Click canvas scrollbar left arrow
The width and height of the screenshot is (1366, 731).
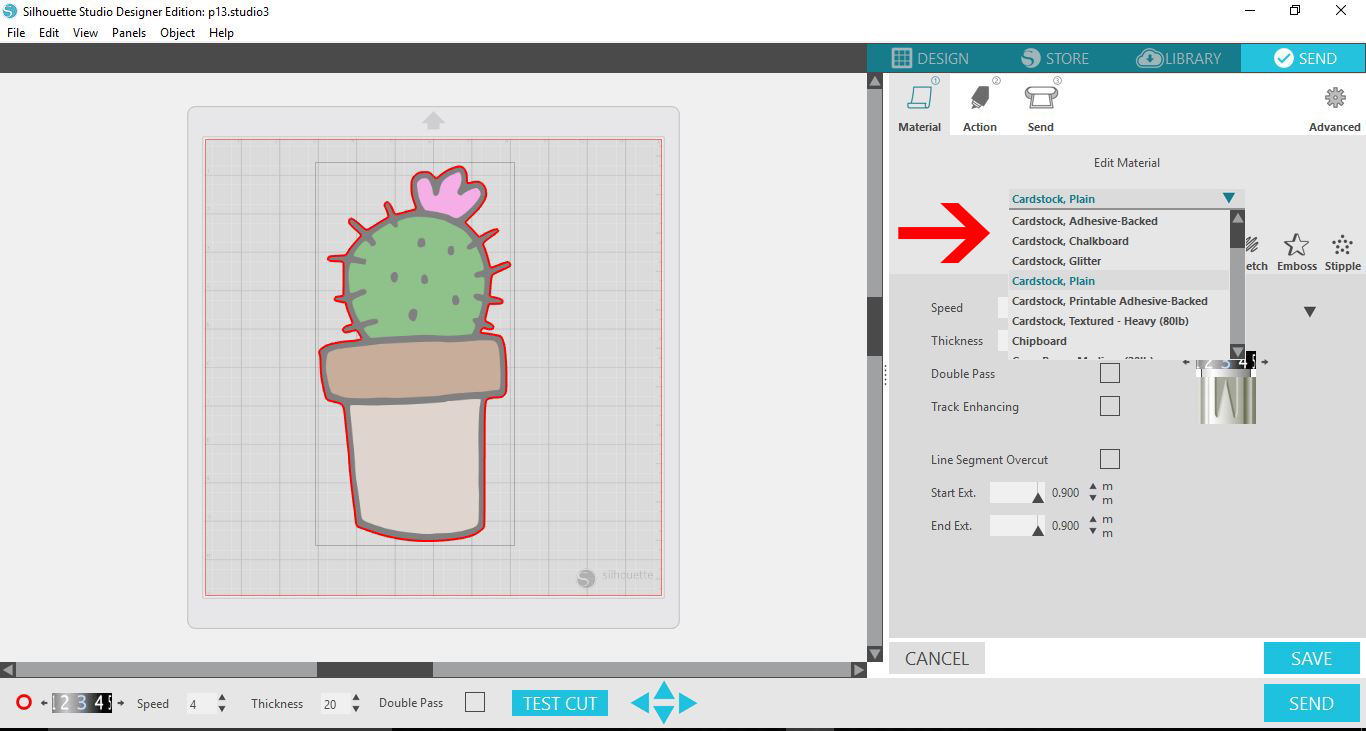pos(8,669)
